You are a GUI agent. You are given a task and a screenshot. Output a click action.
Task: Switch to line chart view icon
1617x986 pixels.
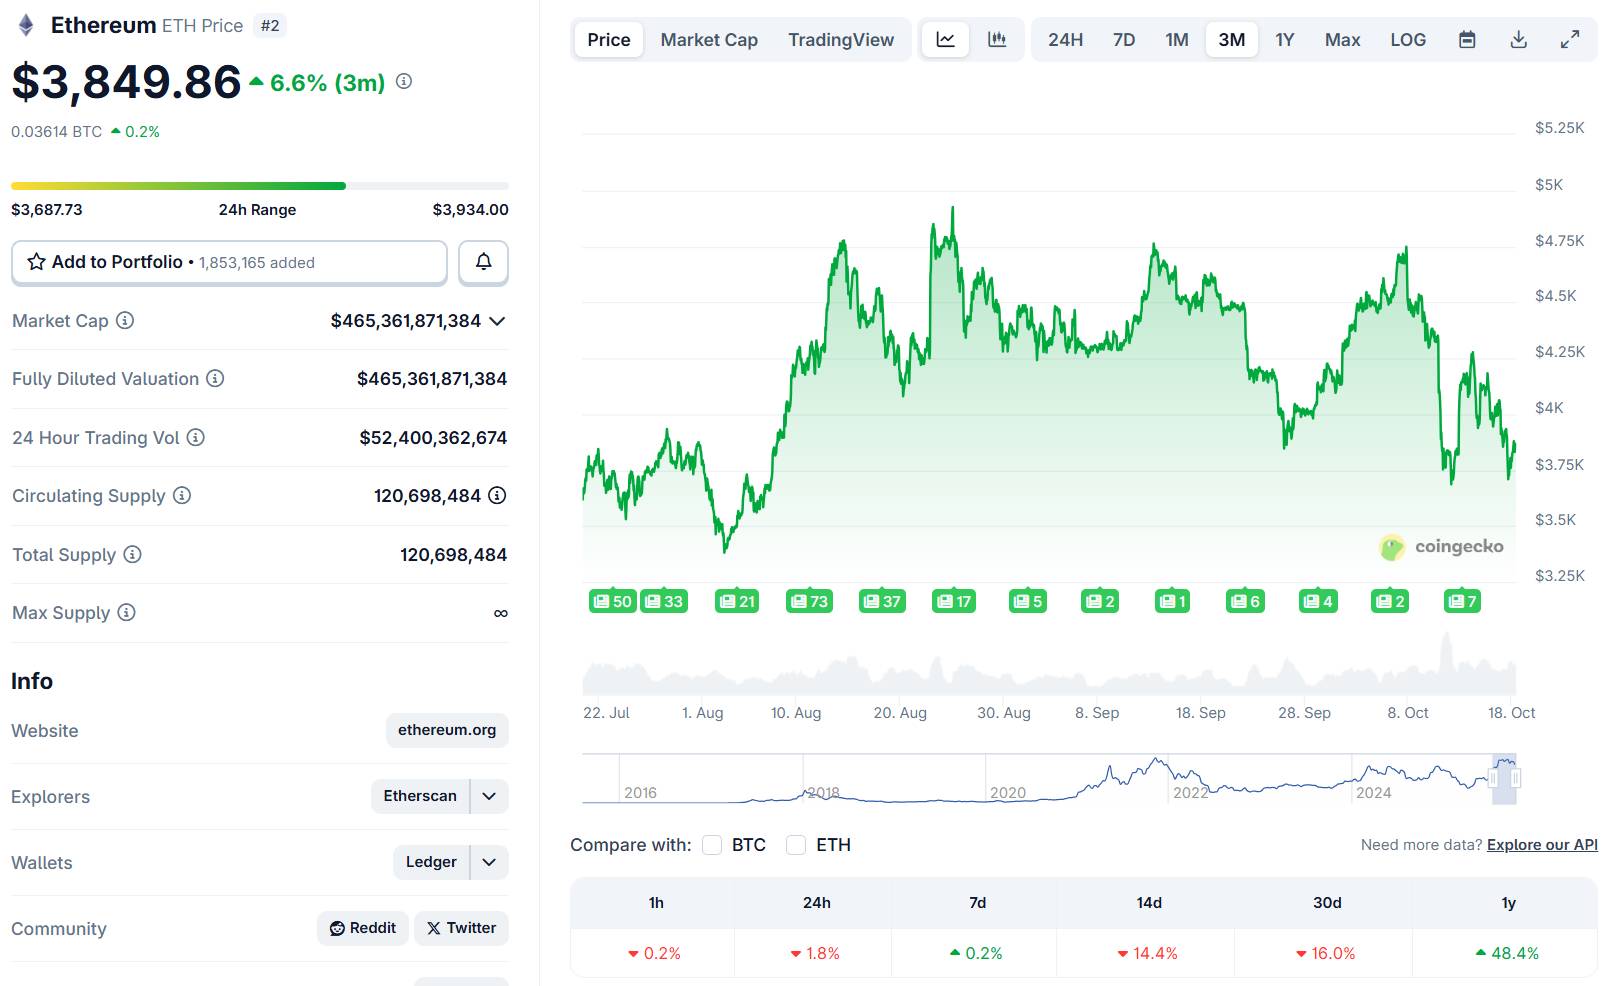(x=945, y=40)
